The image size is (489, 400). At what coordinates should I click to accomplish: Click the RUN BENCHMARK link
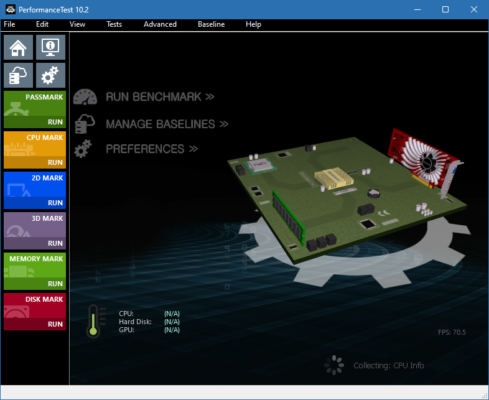160,97
